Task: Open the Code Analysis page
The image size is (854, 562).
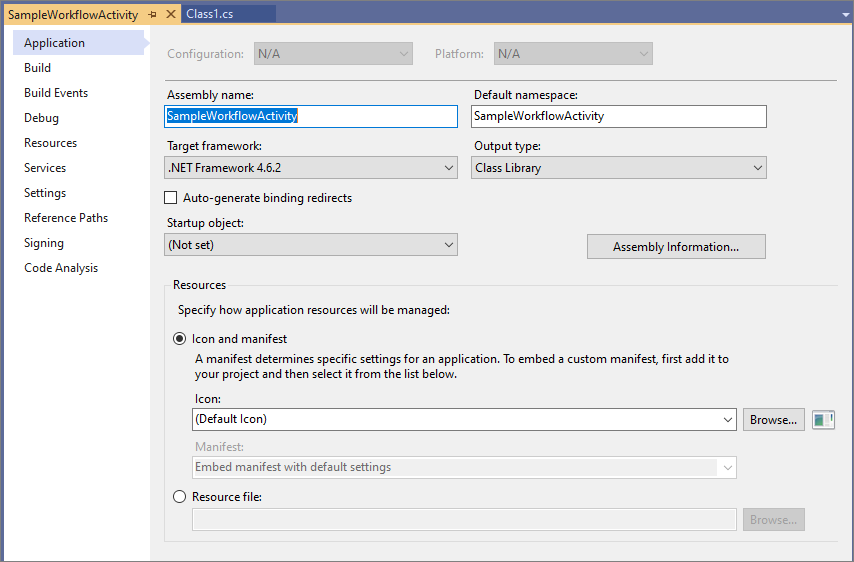Action: [61, 268]
